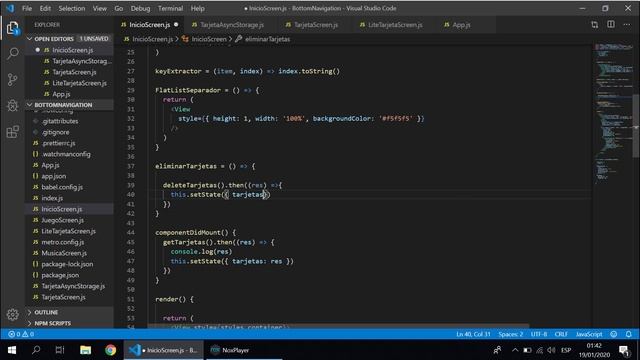The width and height of the screenshot is (640, 360).
Task: Open the View menu
Action: 99,8
